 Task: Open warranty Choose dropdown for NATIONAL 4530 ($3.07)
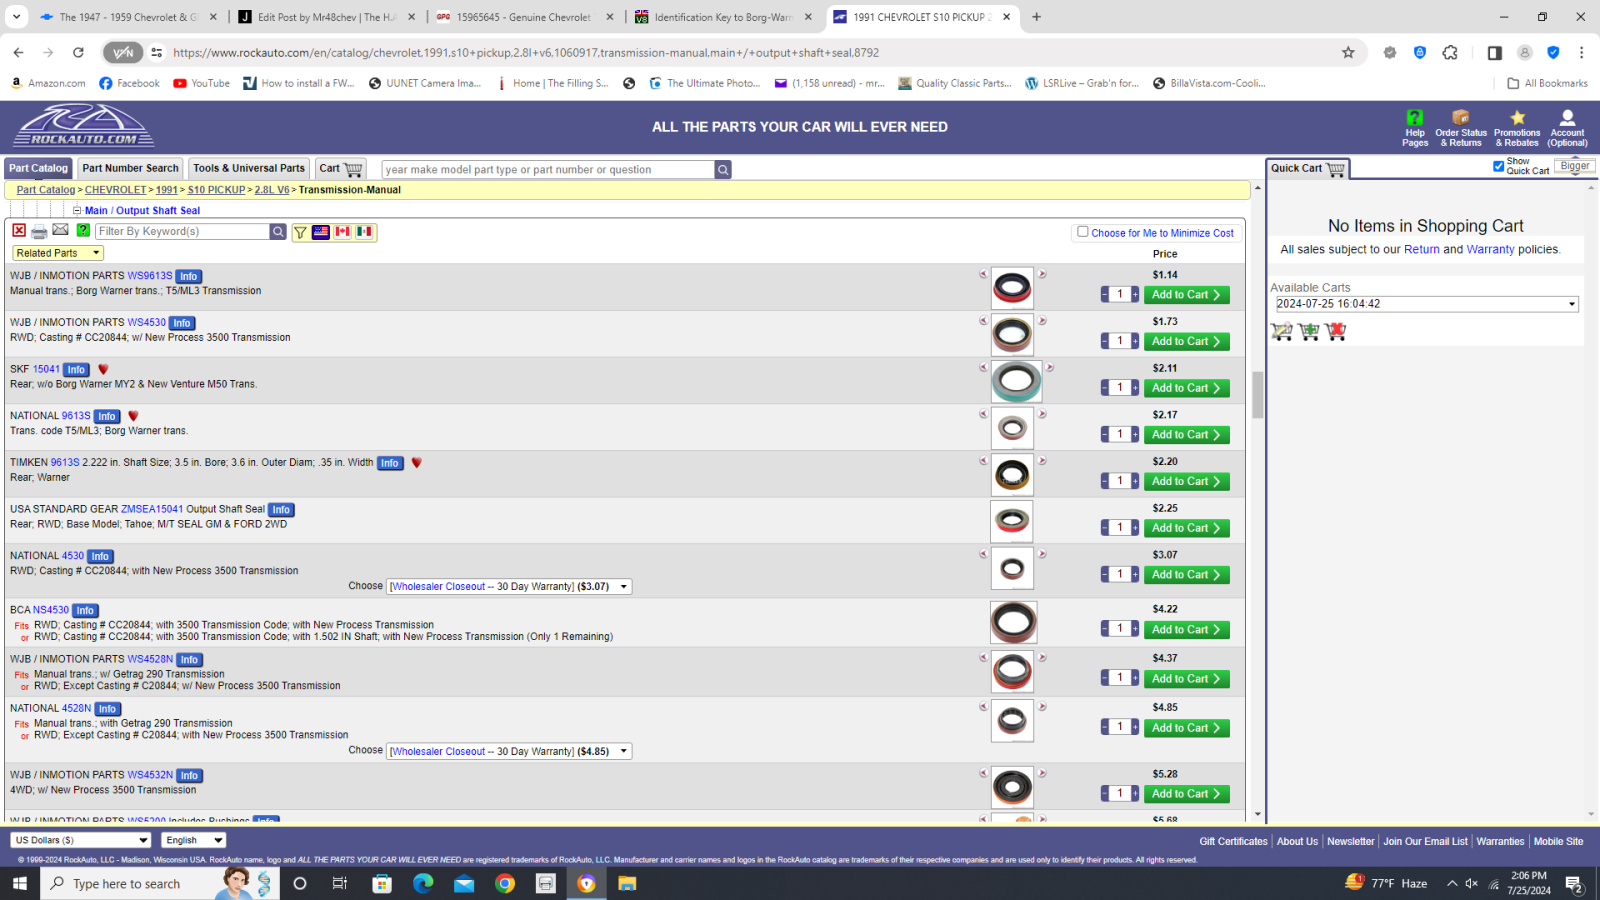pos(509,586)
